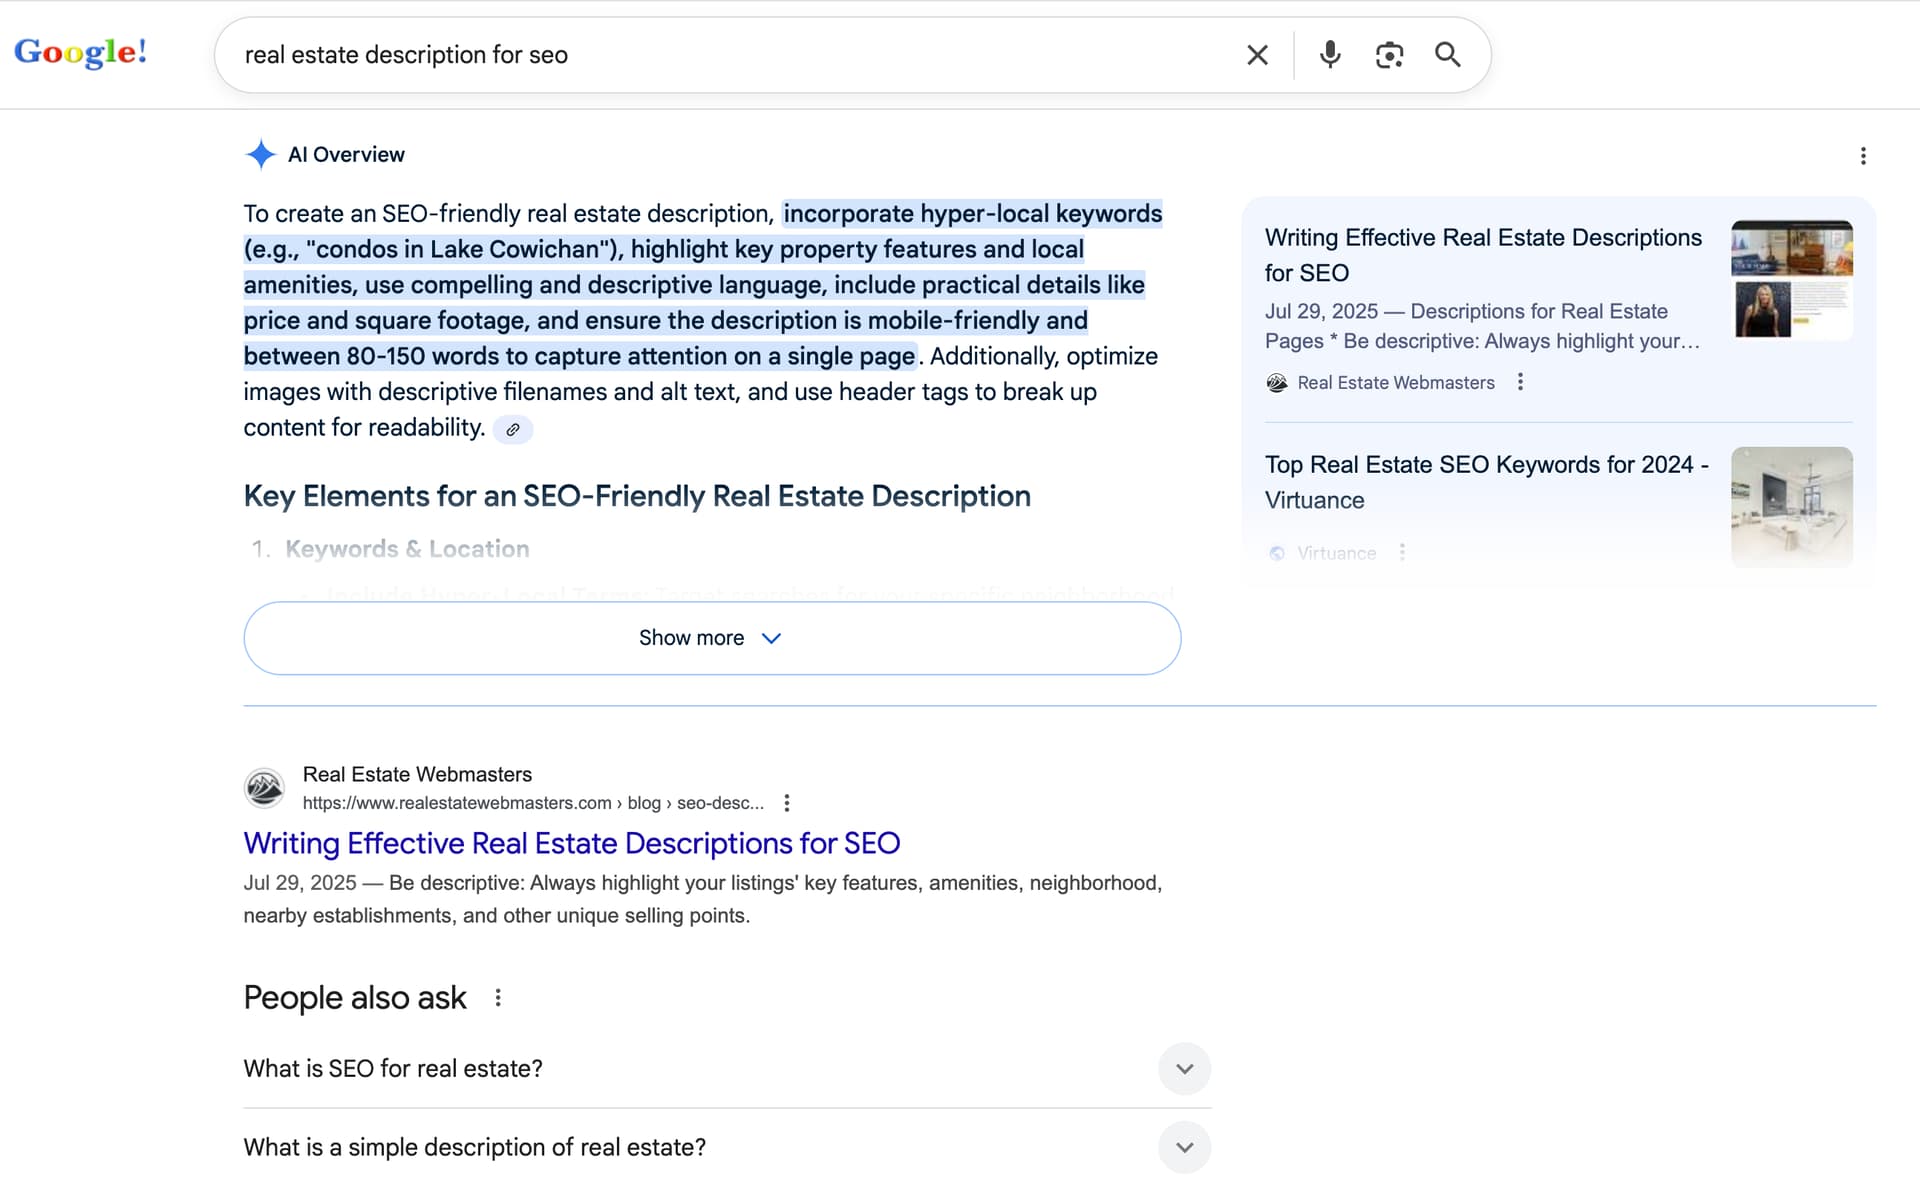Click the Real Estate Webmasters favicon in result
The width and height of the screenshot is (1920, 1186).
click(264, 788)
